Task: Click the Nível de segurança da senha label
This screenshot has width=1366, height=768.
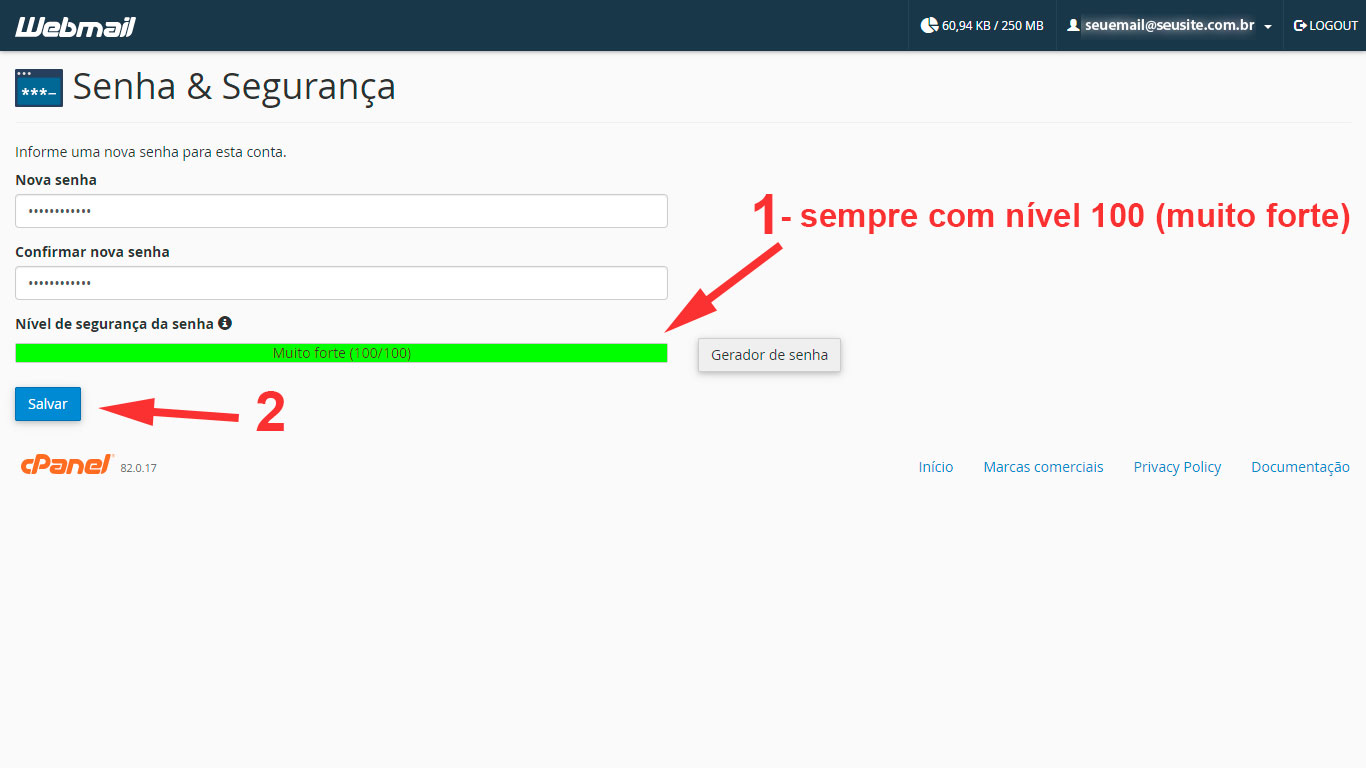Action: point(114,324)
